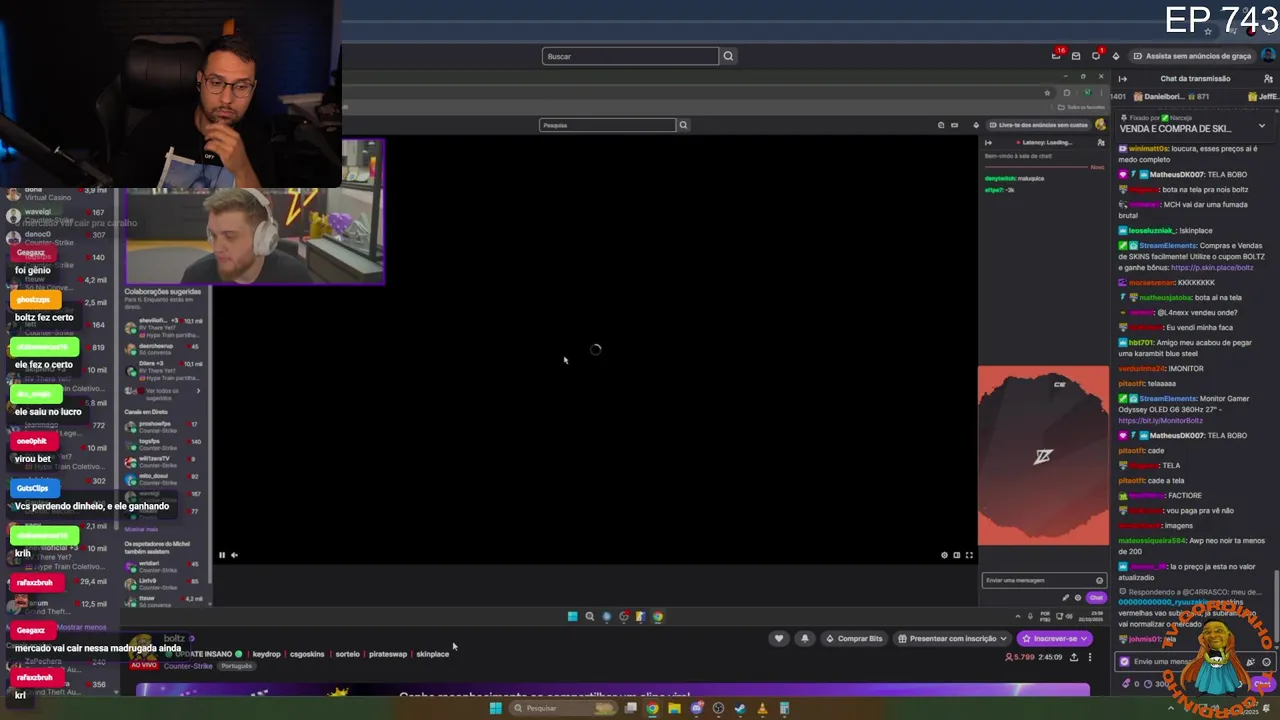The width and height of the screenshot is (1280, 720).
Task: Click the inner Pesquisa search field
Action: click(608, 125)
